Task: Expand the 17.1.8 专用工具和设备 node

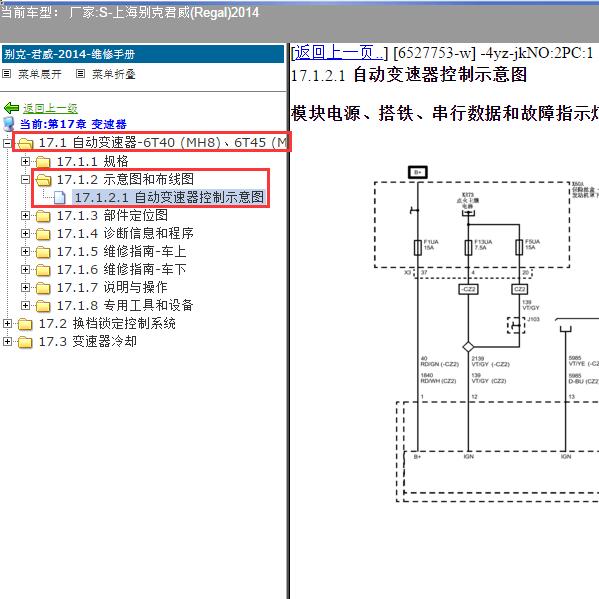Action: coord(25,305)
